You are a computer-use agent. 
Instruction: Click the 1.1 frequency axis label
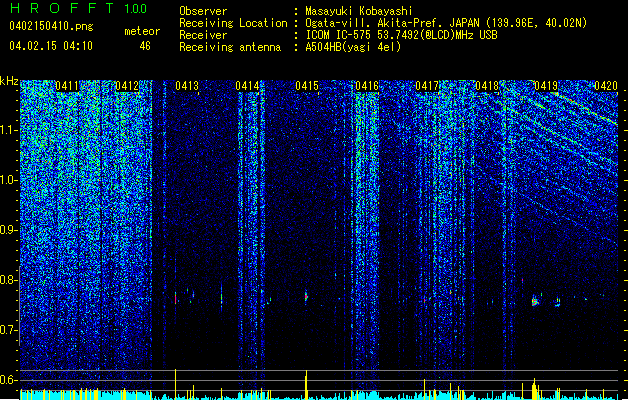point(9,130)
